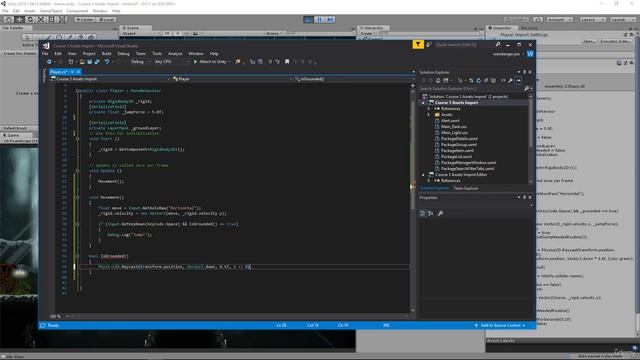This screenshot has height=360, width=640.
Task: Click Solution Explorer Refresh icon
Action: click(478, 81)
